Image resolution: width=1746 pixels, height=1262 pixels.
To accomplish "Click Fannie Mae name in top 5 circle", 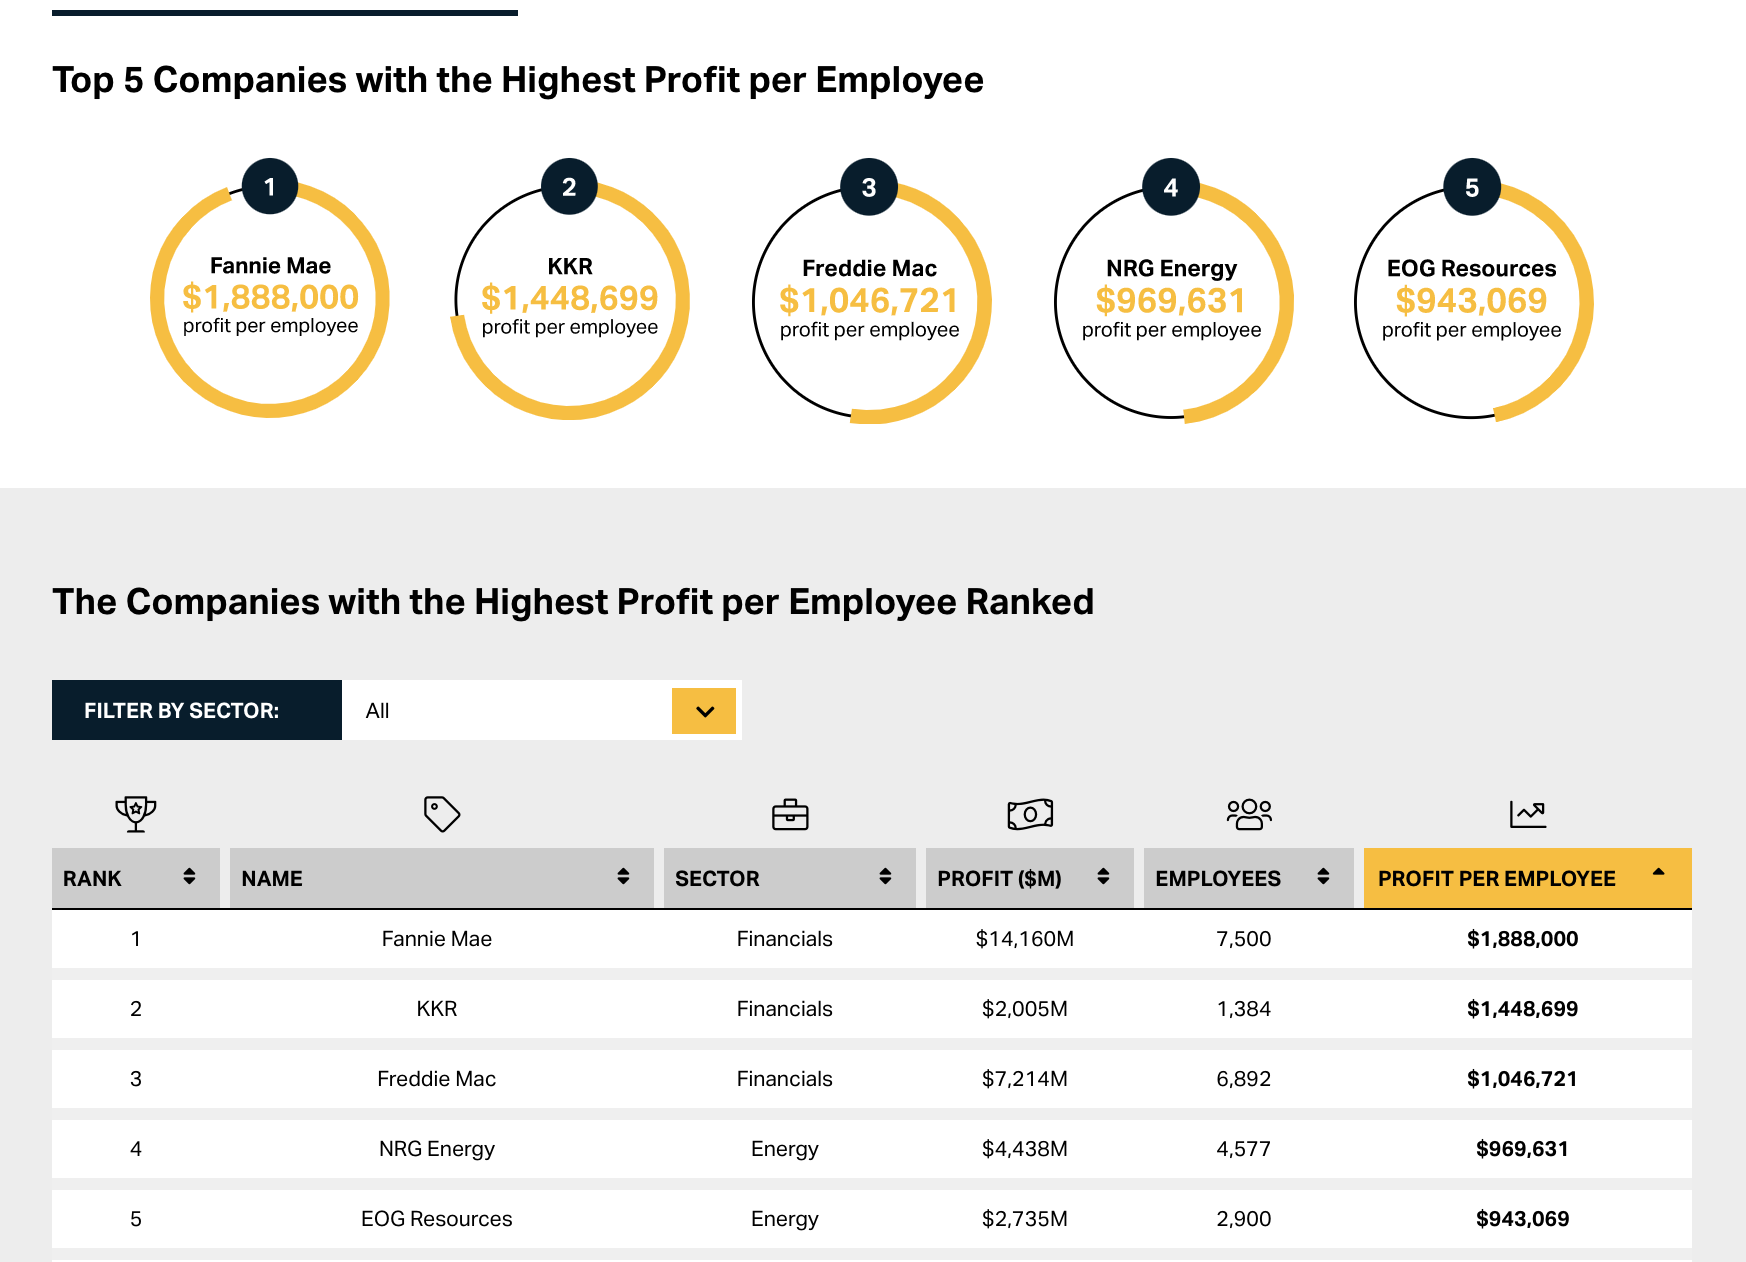I will [270, 266].
